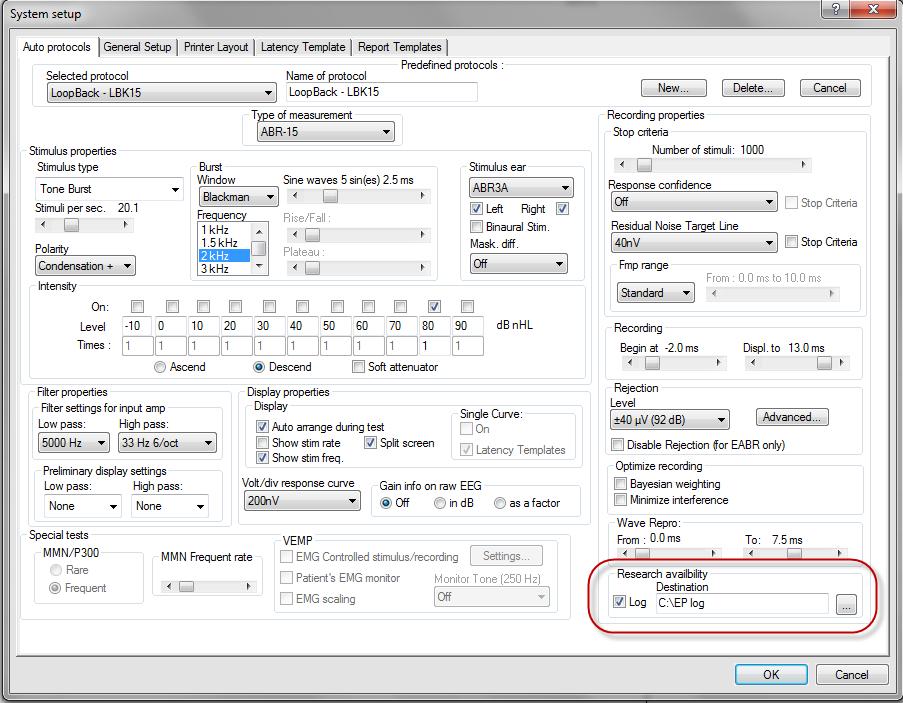Click Number of stimuli right arrow
The image size is (903, 703).
803,165
